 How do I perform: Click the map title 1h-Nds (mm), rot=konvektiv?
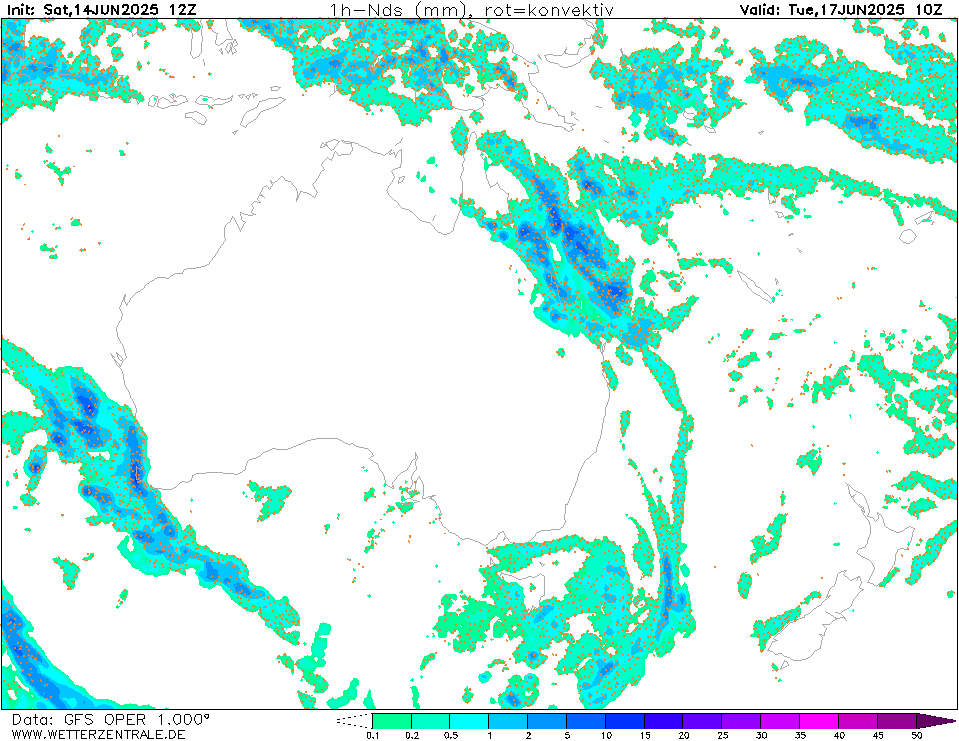click(471, 9)
